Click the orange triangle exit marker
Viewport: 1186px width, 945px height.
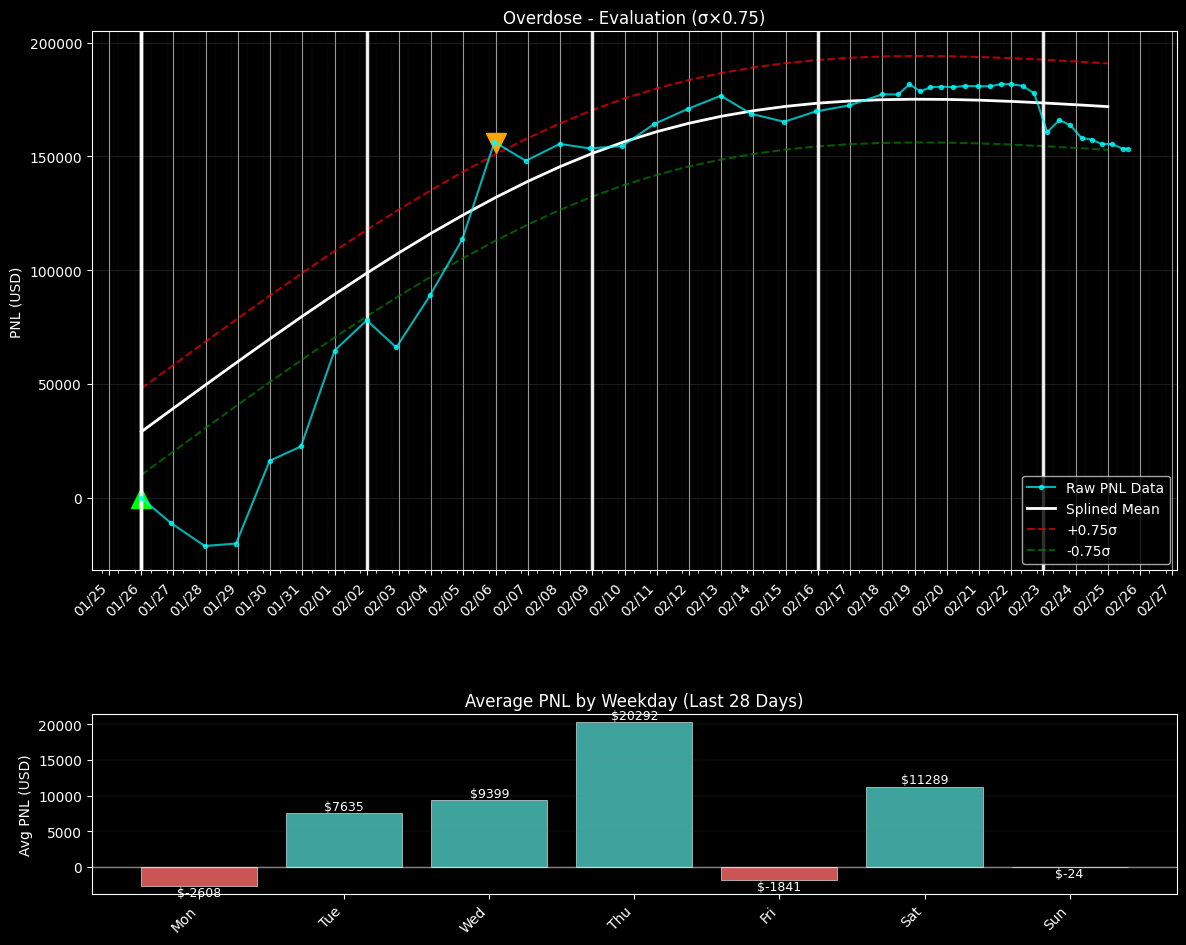click(497, 143)
